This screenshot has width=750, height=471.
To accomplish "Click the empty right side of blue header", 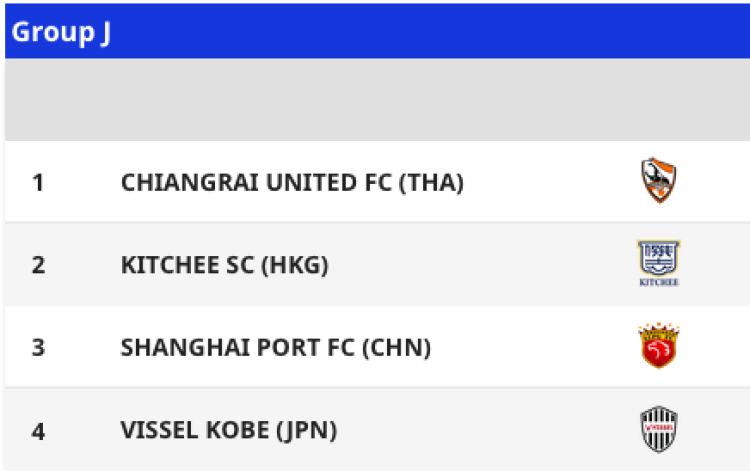I will tap(500, 31).
